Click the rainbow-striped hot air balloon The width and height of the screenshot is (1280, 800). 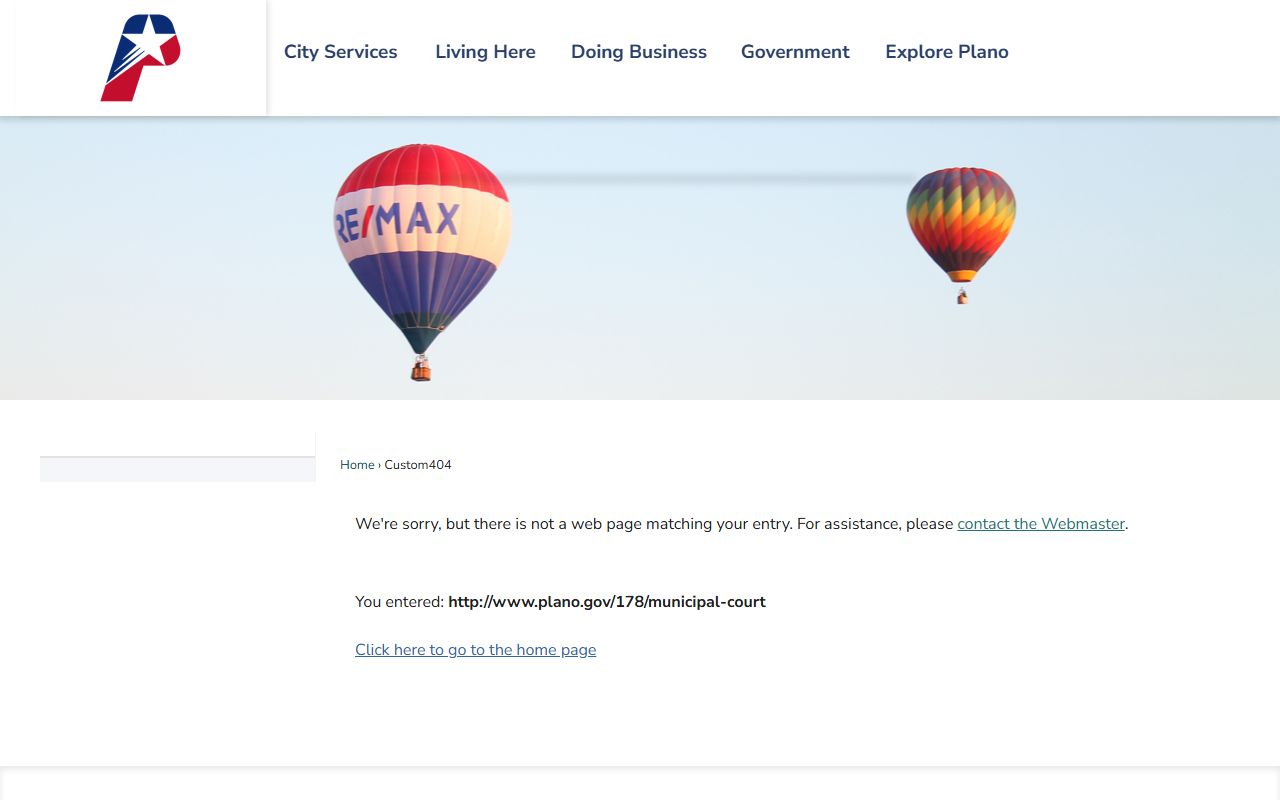click(961, 220)
